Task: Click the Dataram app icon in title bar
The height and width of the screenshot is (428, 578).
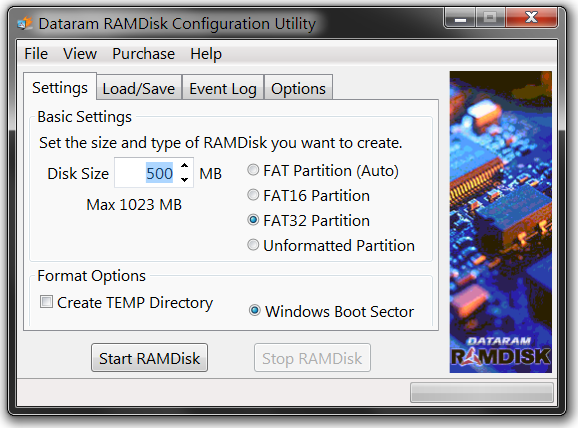Action: [24, 23]
